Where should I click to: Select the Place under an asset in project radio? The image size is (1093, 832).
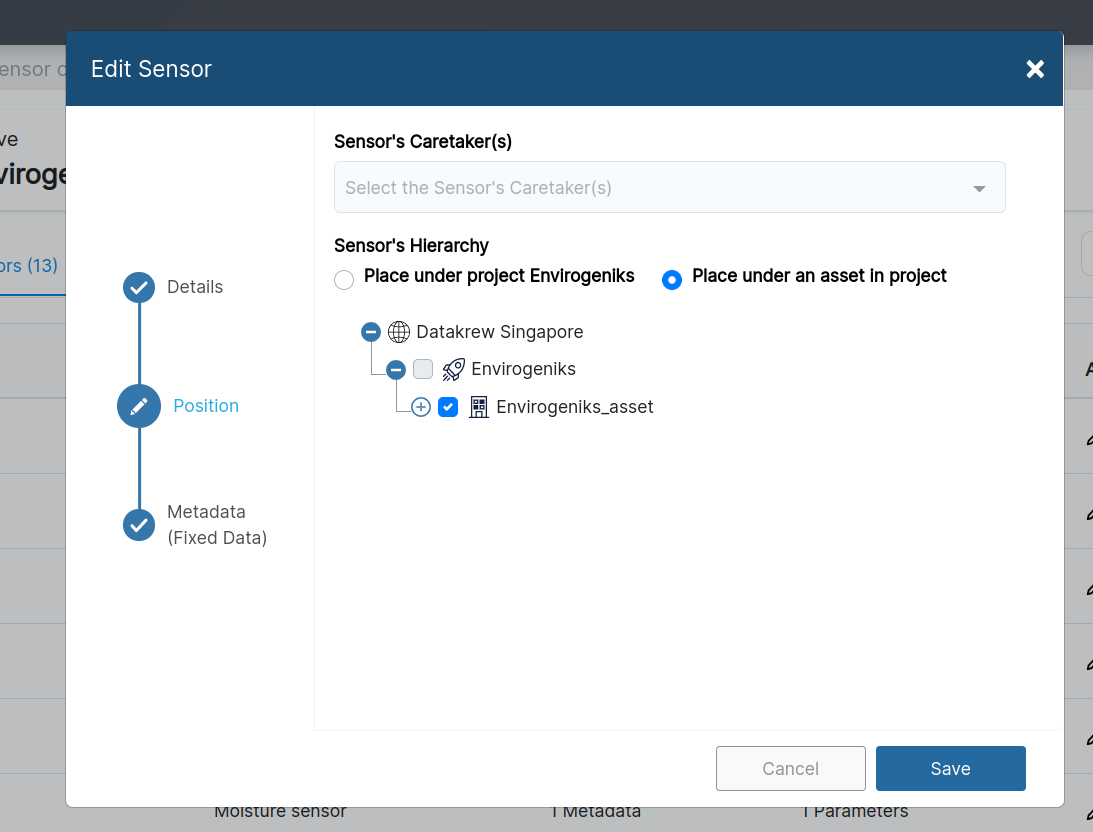(x=671, y=280)
